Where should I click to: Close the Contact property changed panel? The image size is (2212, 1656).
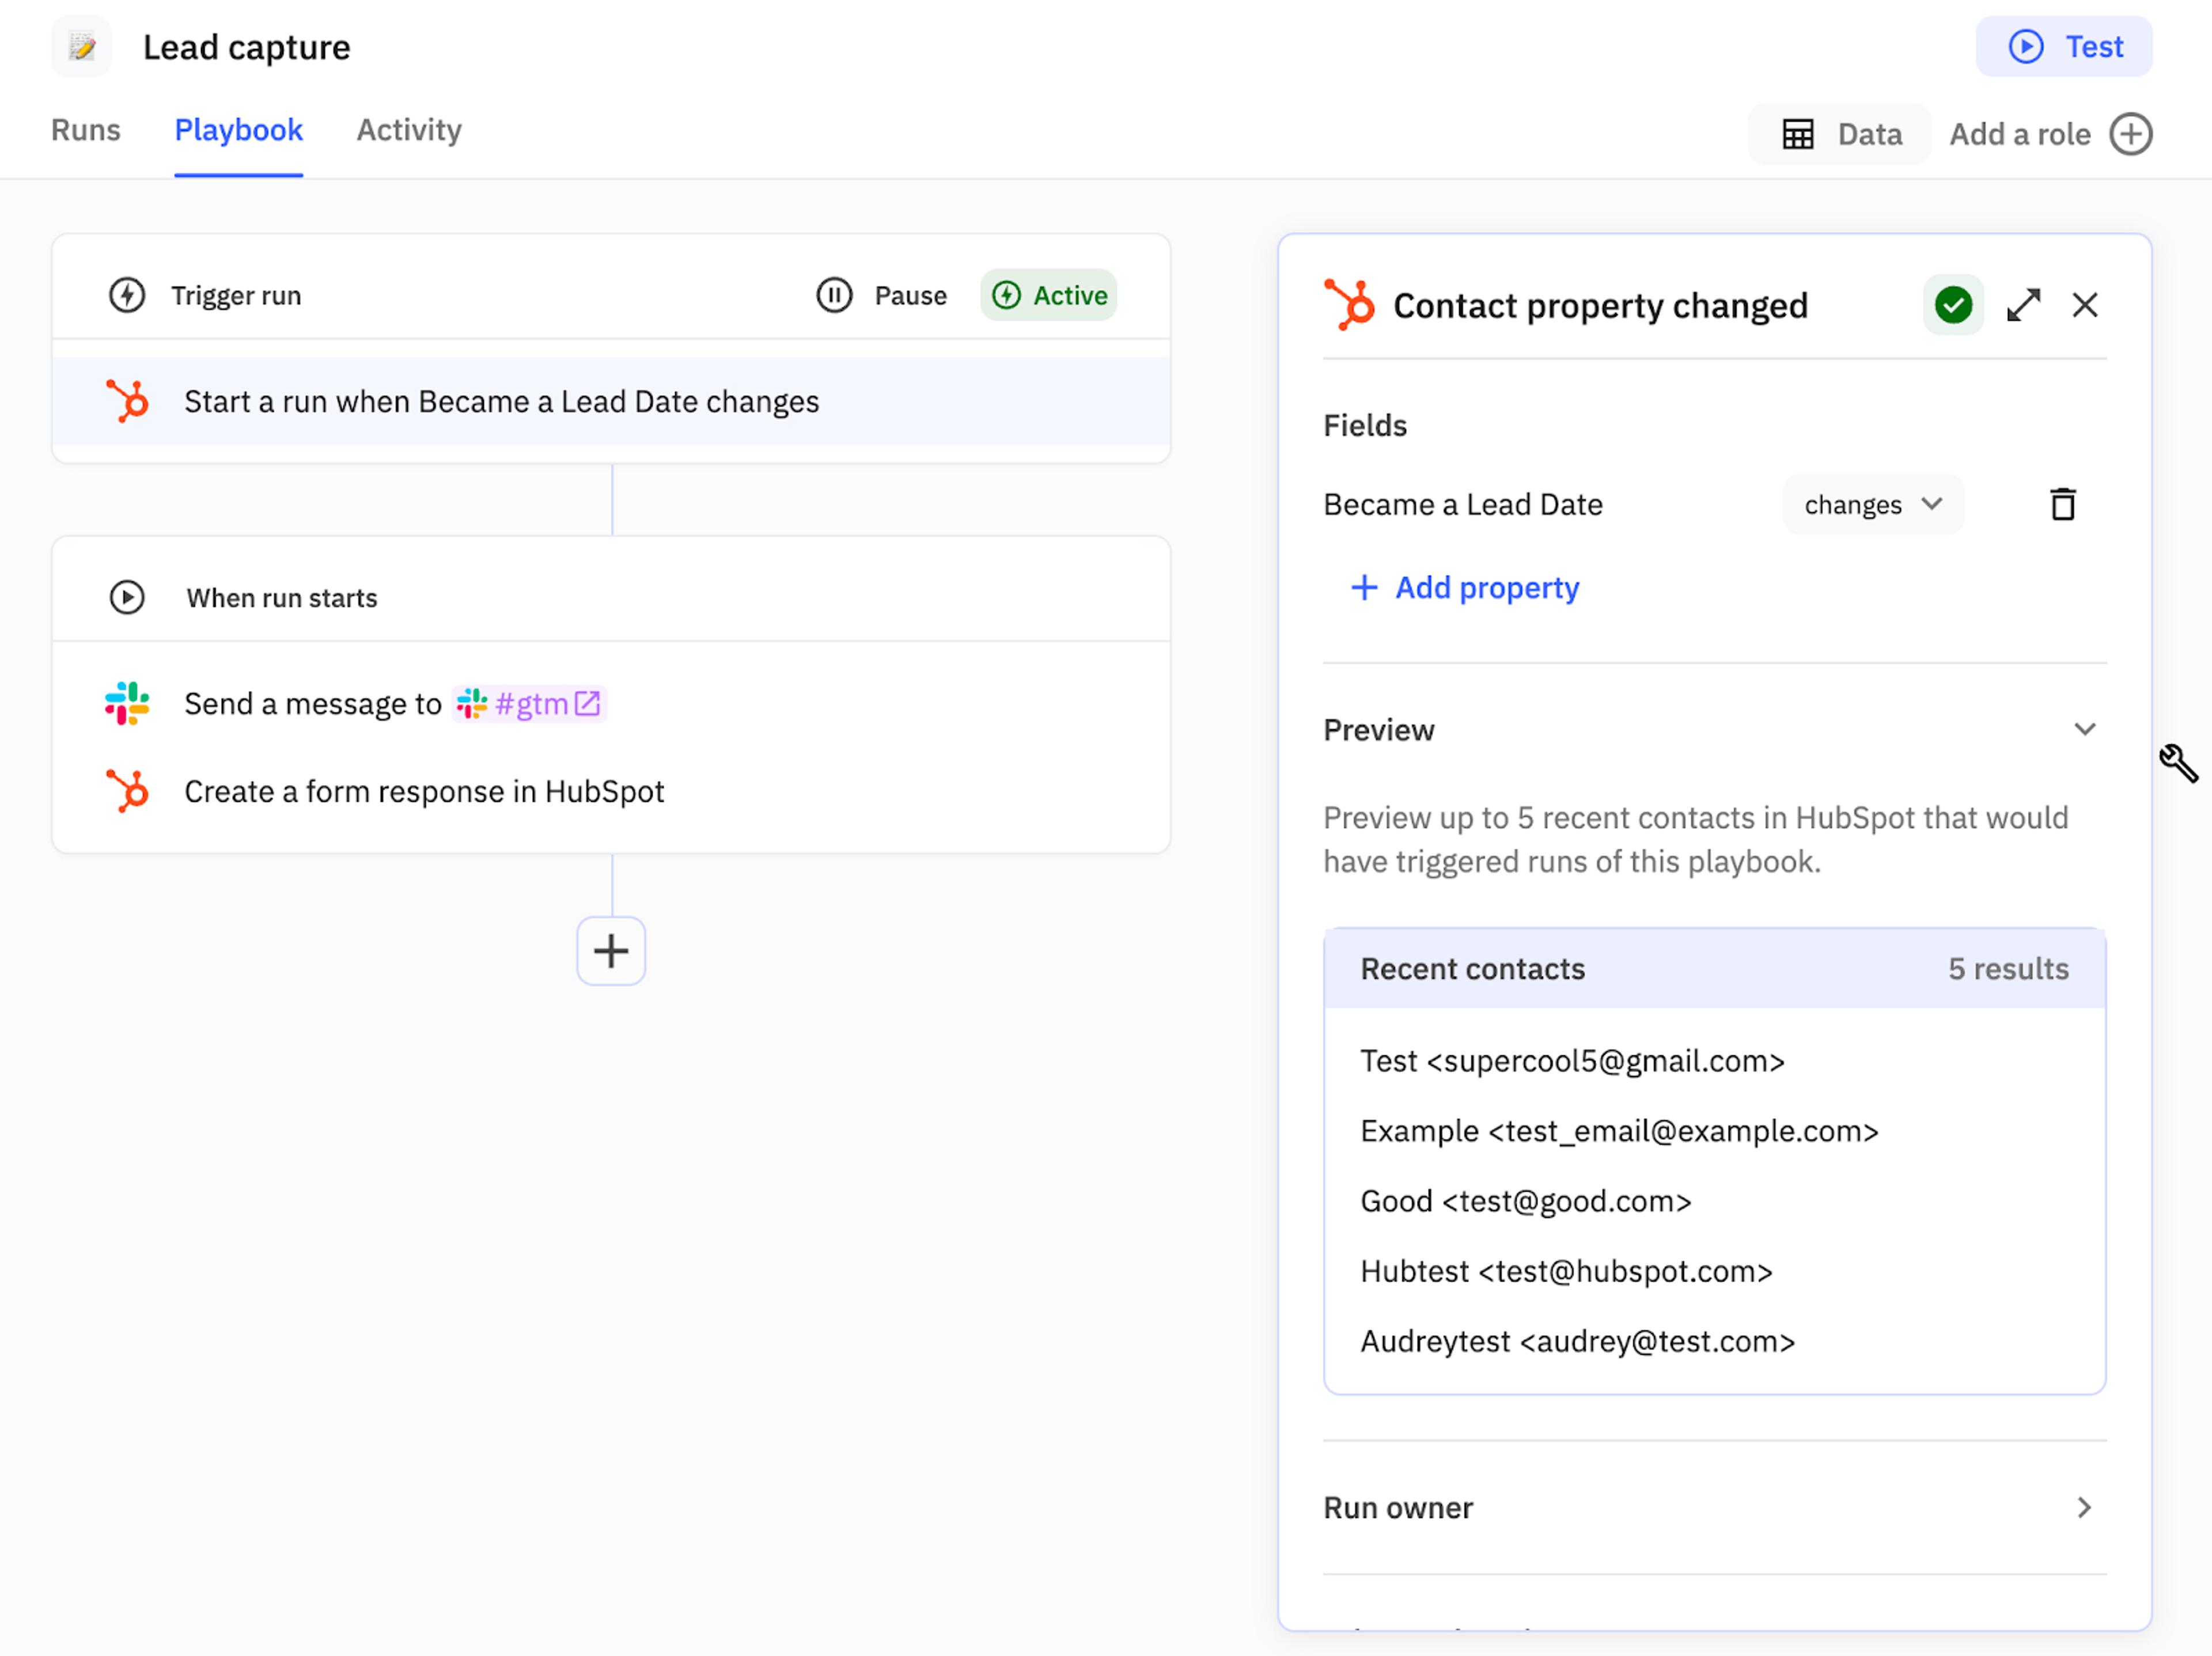coord(2084,305)
